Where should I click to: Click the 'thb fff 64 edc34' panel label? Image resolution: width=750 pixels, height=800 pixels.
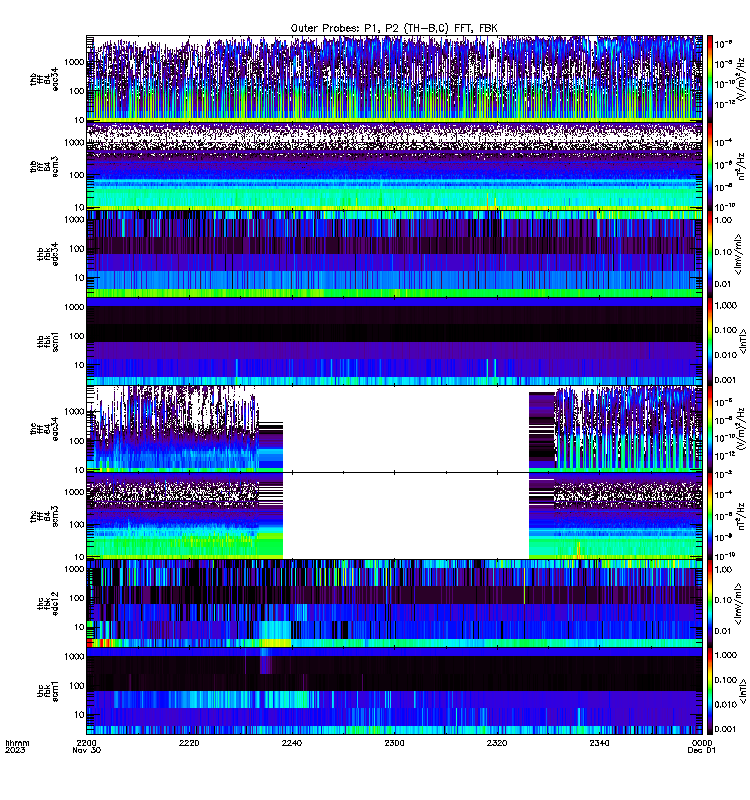[44, 78]
